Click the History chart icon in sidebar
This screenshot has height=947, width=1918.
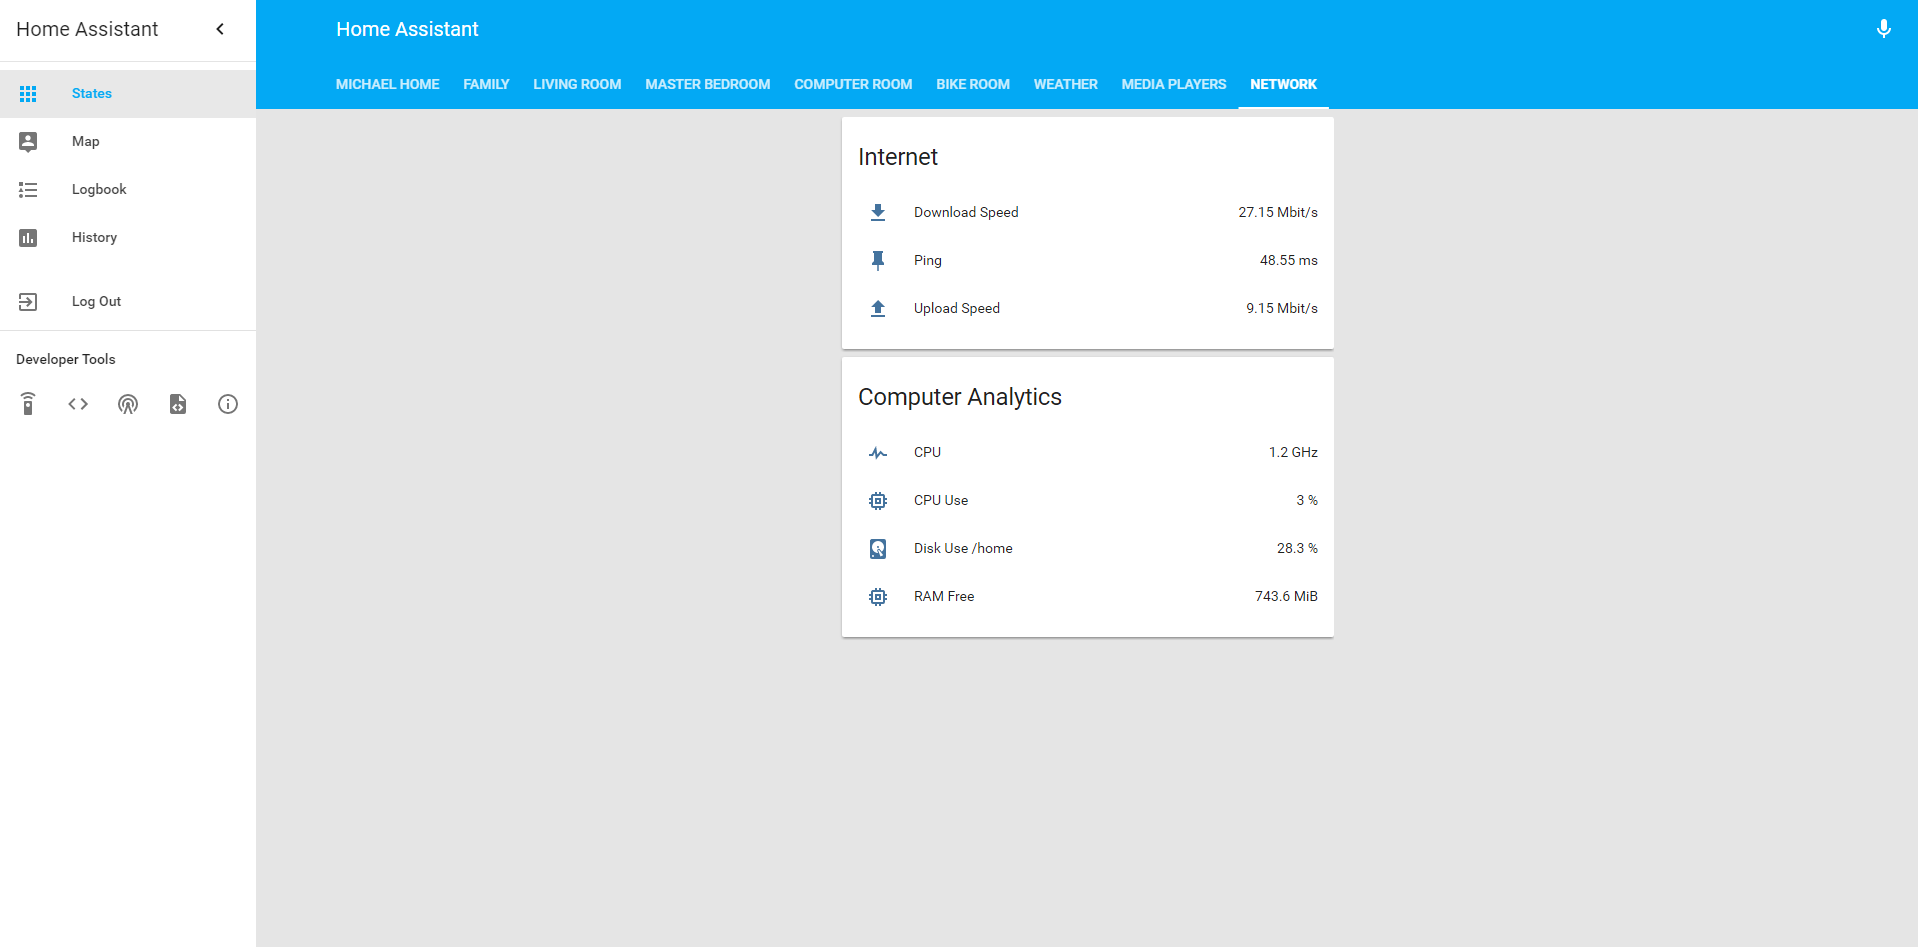tap(28, 238)
